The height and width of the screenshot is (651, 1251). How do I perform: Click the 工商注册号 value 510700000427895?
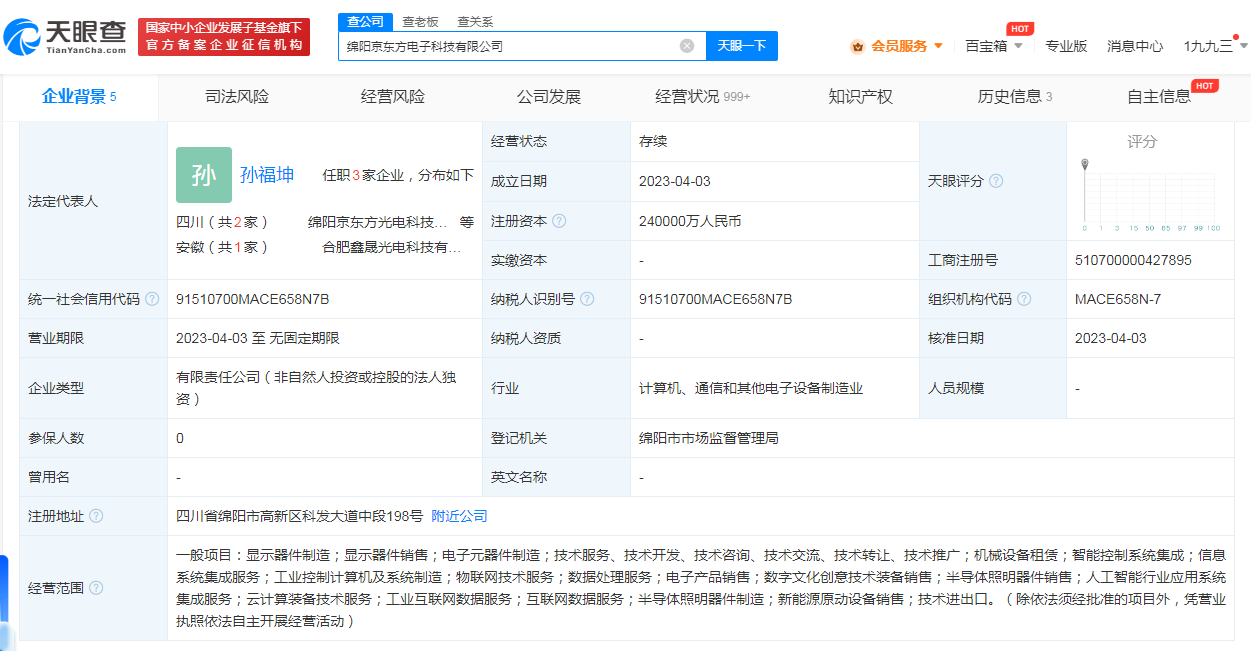pos(1133,260)
